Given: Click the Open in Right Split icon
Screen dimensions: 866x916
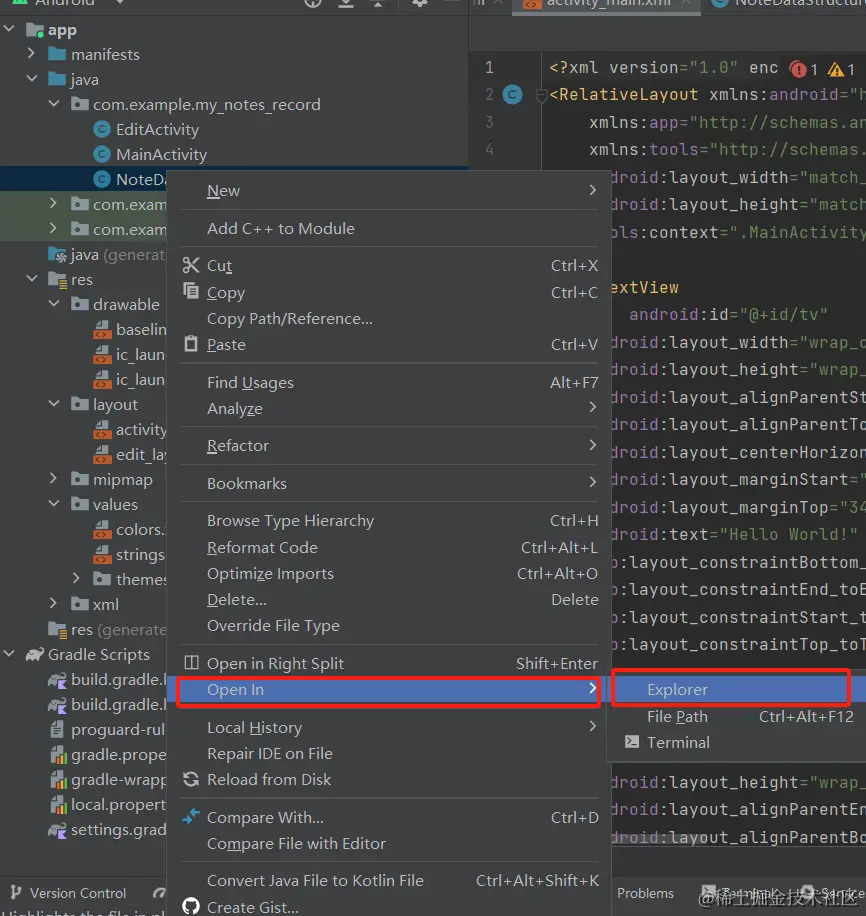Looking at the screenshot, I should click(191, 662).
